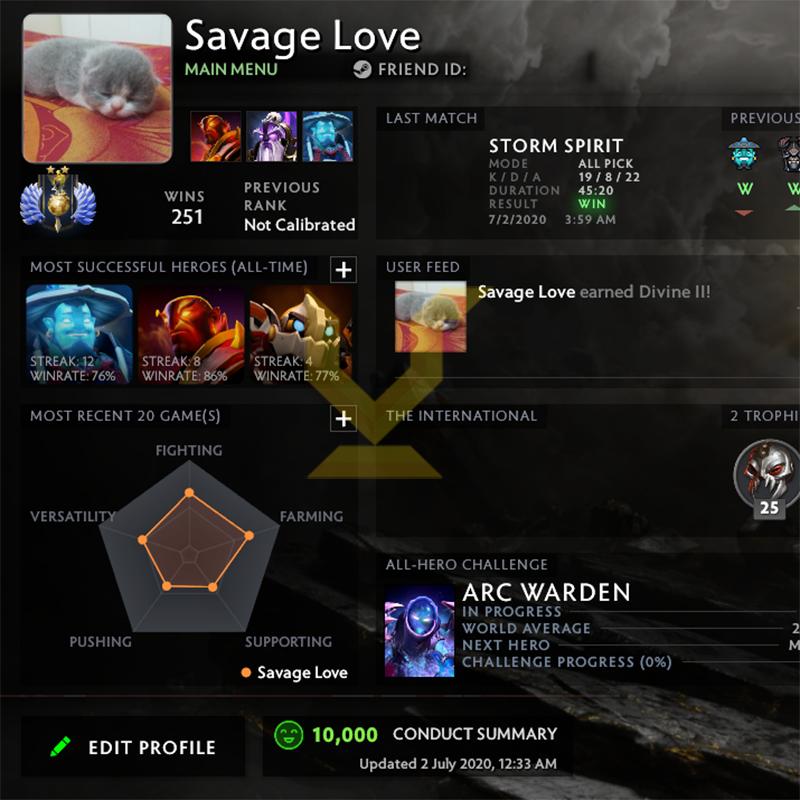Expand Most Successful Heroes with plus button
Screen dimensions: 800x800
(343, 269)
